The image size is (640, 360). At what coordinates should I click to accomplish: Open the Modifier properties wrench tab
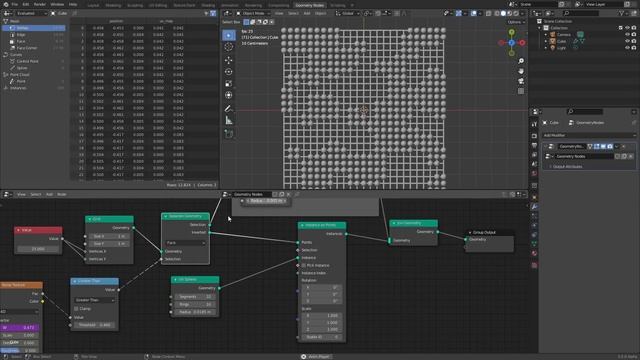[x=534, y=207]
